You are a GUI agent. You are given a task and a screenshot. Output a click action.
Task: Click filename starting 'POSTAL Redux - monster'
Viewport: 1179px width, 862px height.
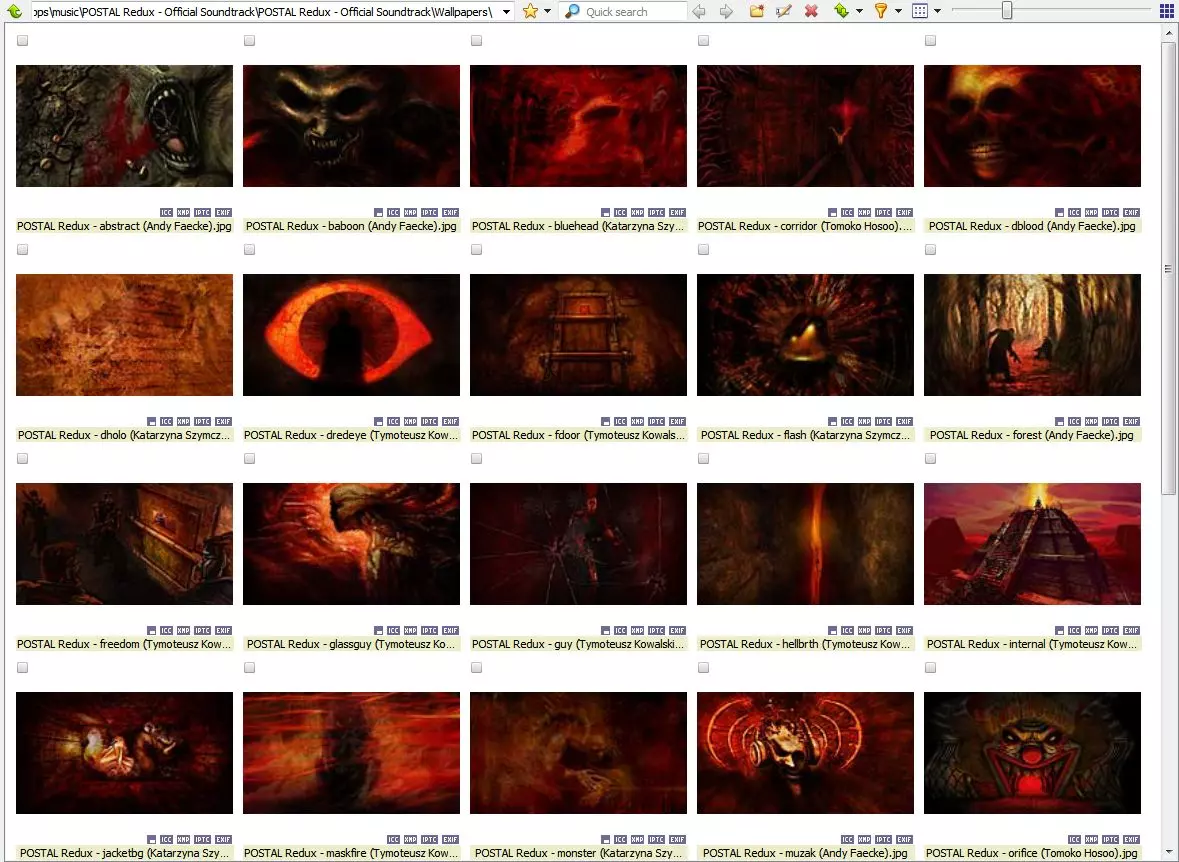click(x=578, y=853)
